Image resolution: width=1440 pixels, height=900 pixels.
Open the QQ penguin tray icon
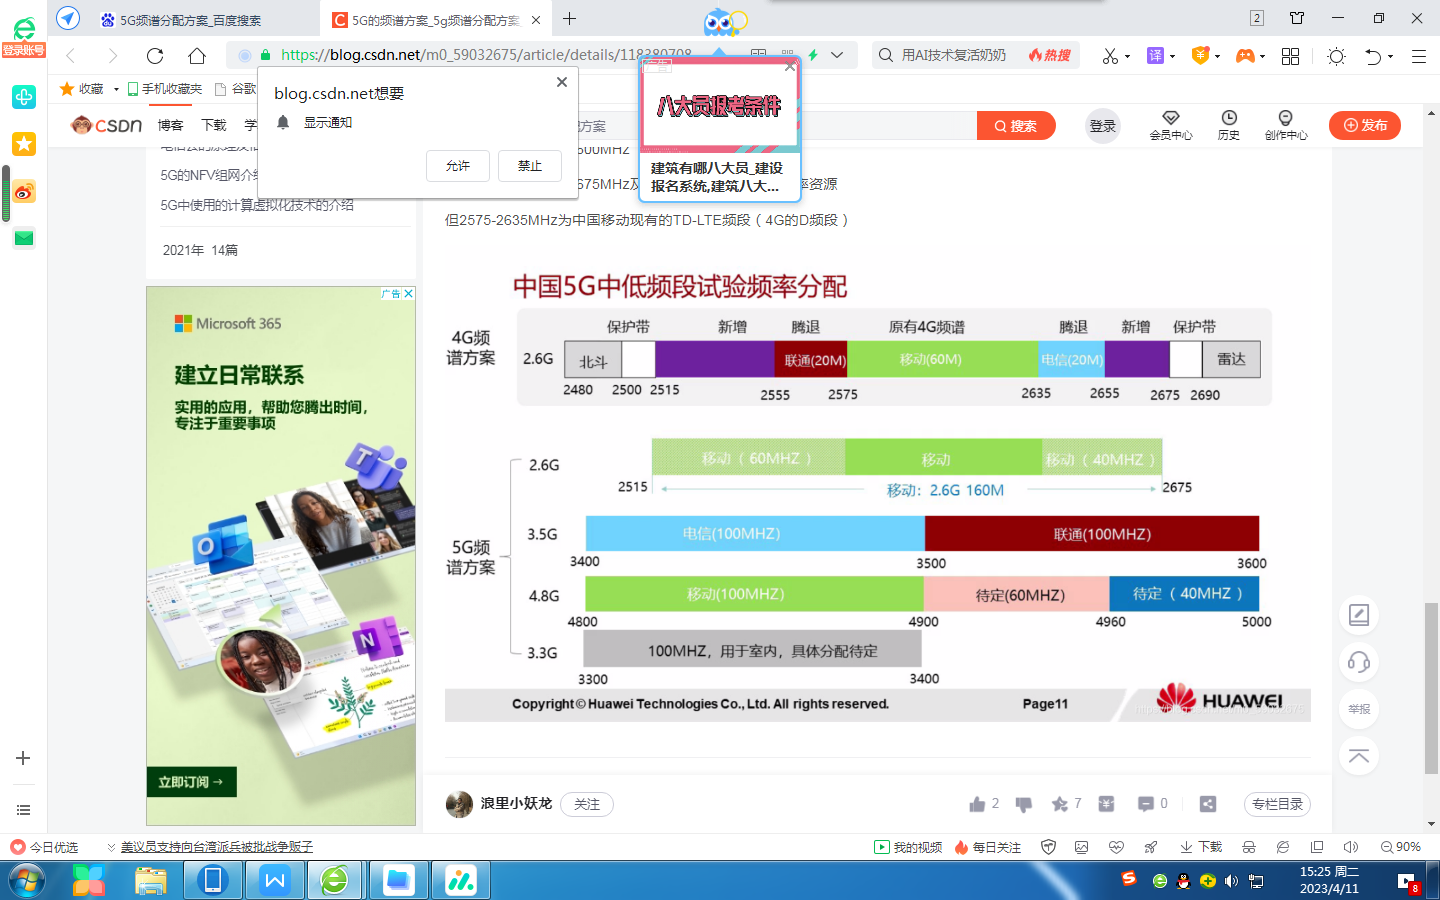coord(1183,881)
